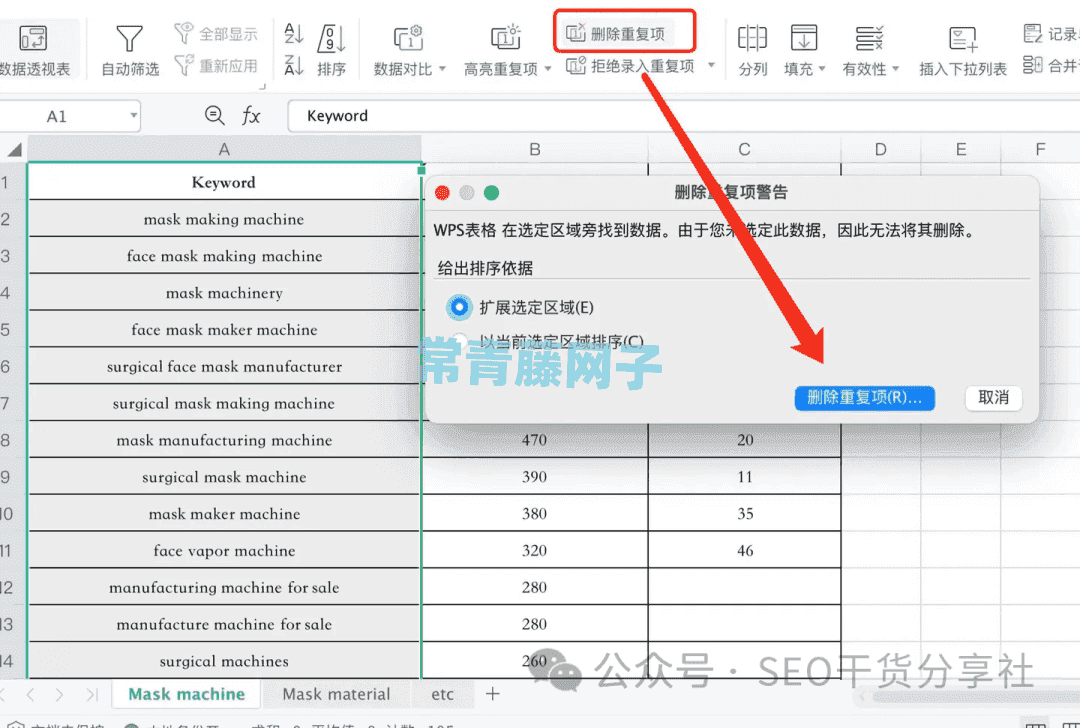Select column A header

coord(224,149)
